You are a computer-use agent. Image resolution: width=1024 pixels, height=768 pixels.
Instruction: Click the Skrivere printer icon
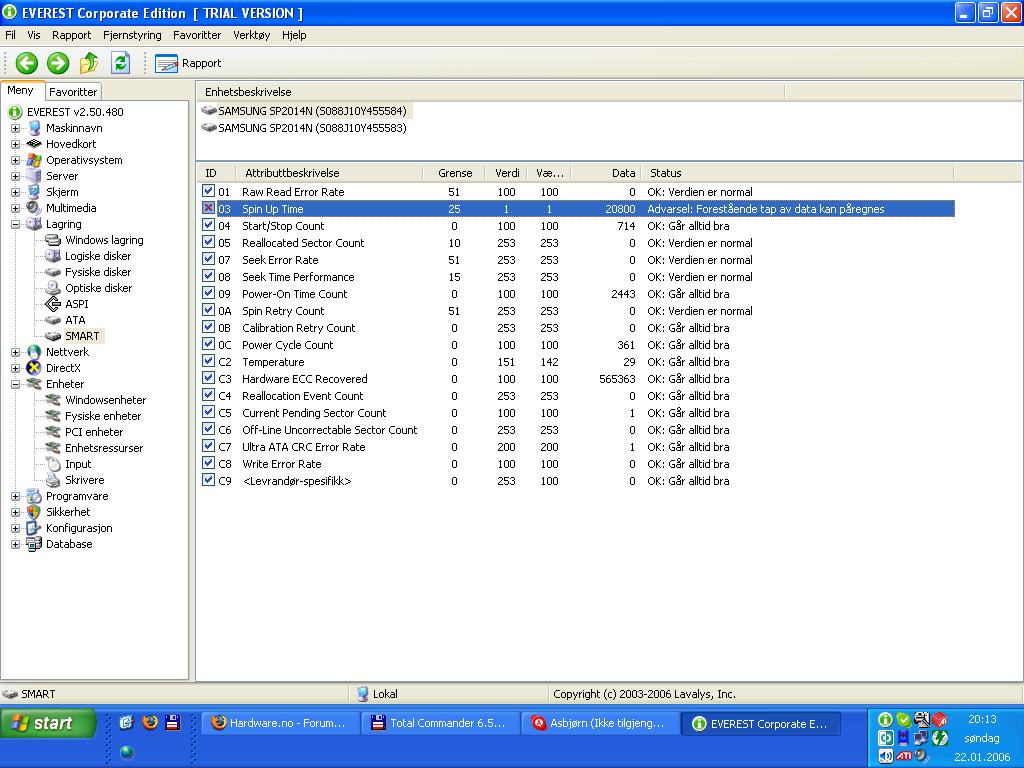(53, 480)
